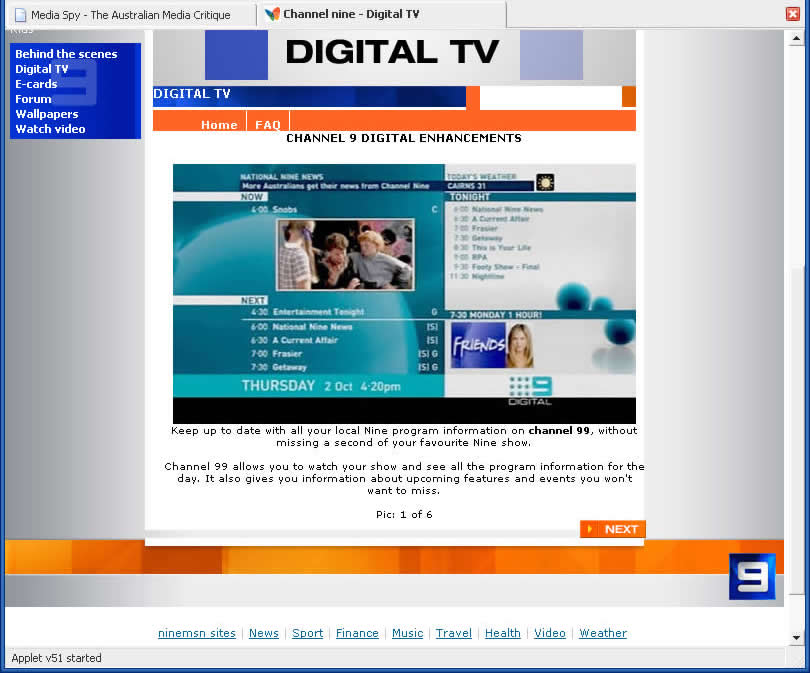Screen dimensions: 810x673
Task: Open the FAQ tab
Action: point(268,125)
